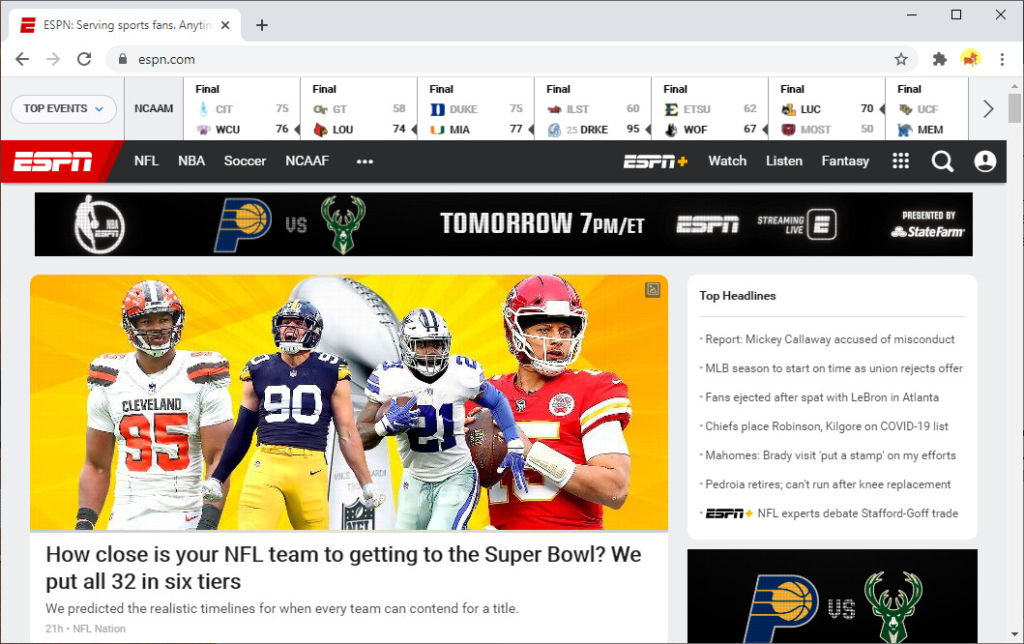Click image expand icon on feature photo
Screen dimensions: 1024x644
pos(652,289)
